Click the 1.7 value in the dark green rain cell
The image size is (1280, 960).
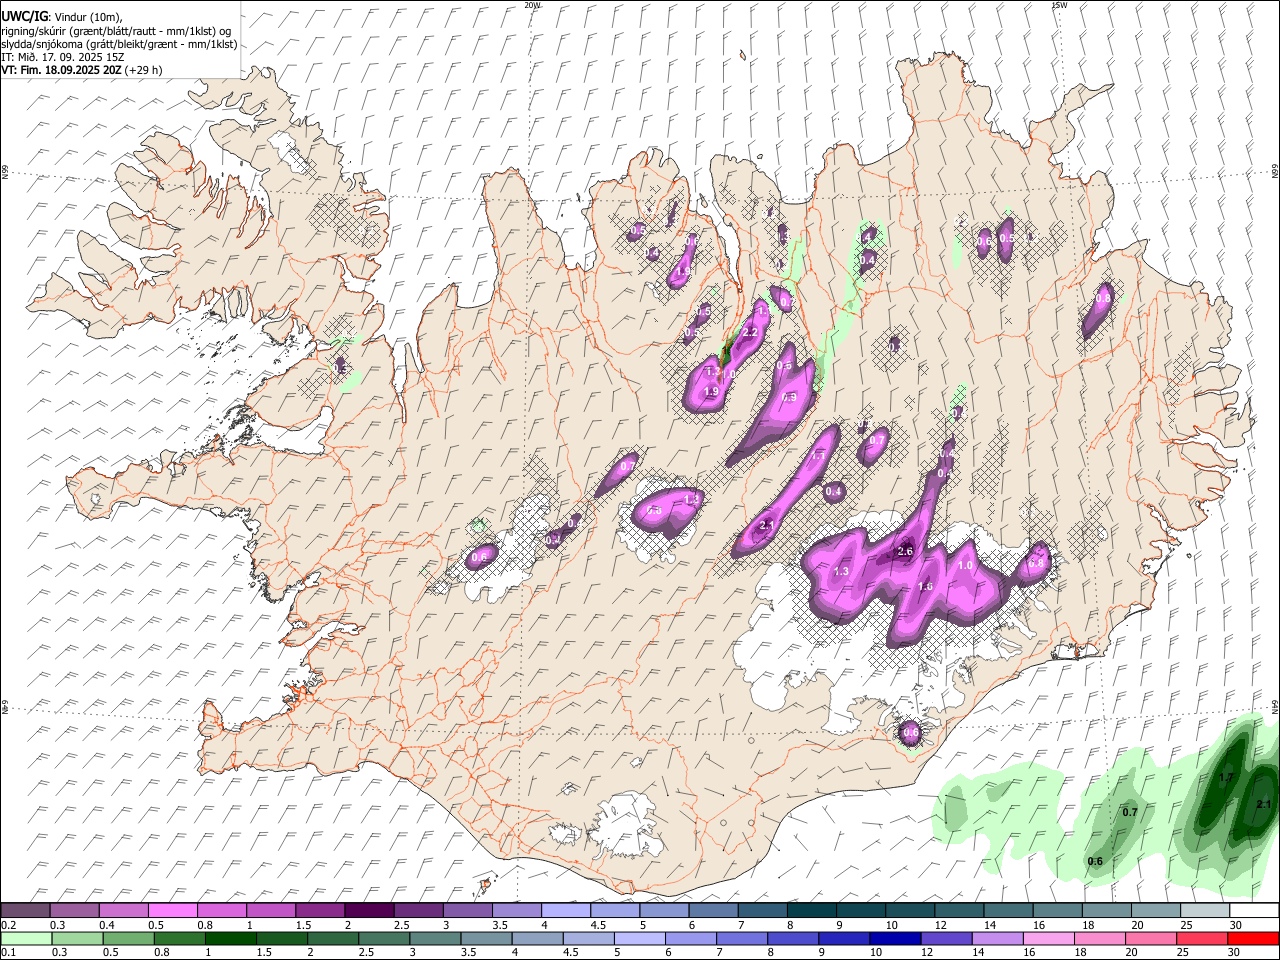(1227, 777)
